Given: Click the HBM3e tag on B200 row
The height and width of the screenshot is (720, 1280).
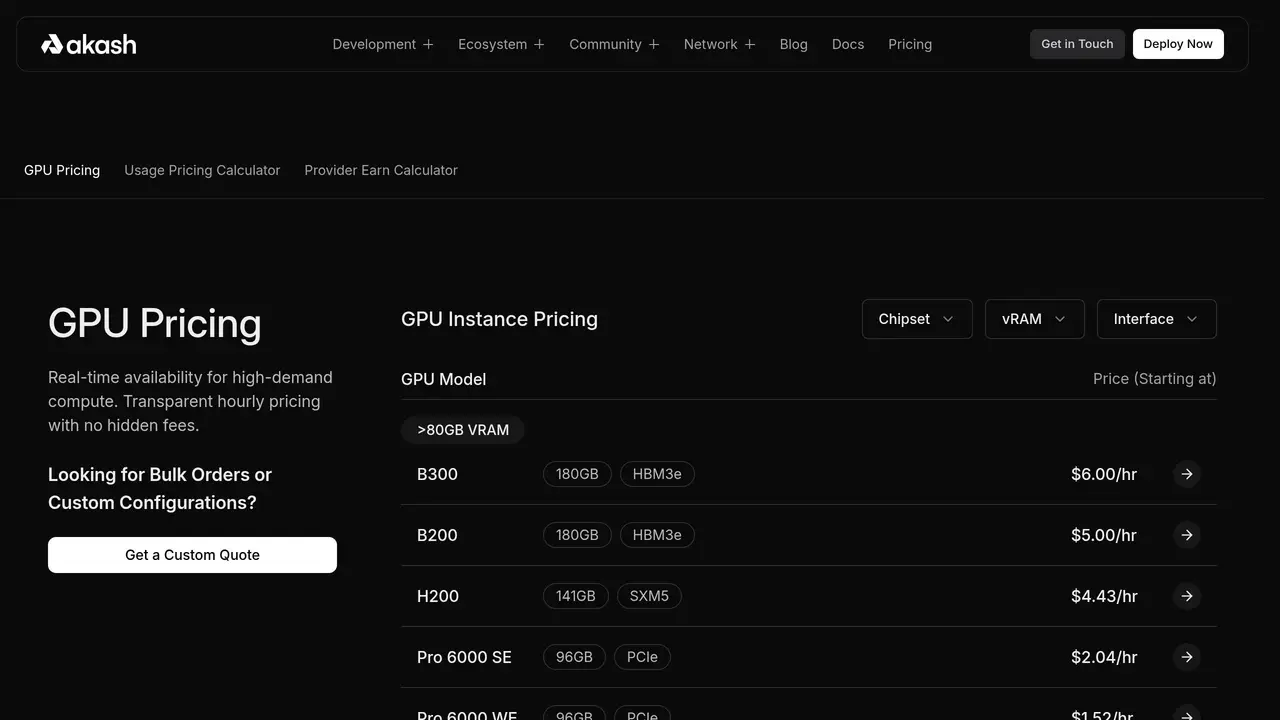Looking at the screenshot, I should coord(657,535).
